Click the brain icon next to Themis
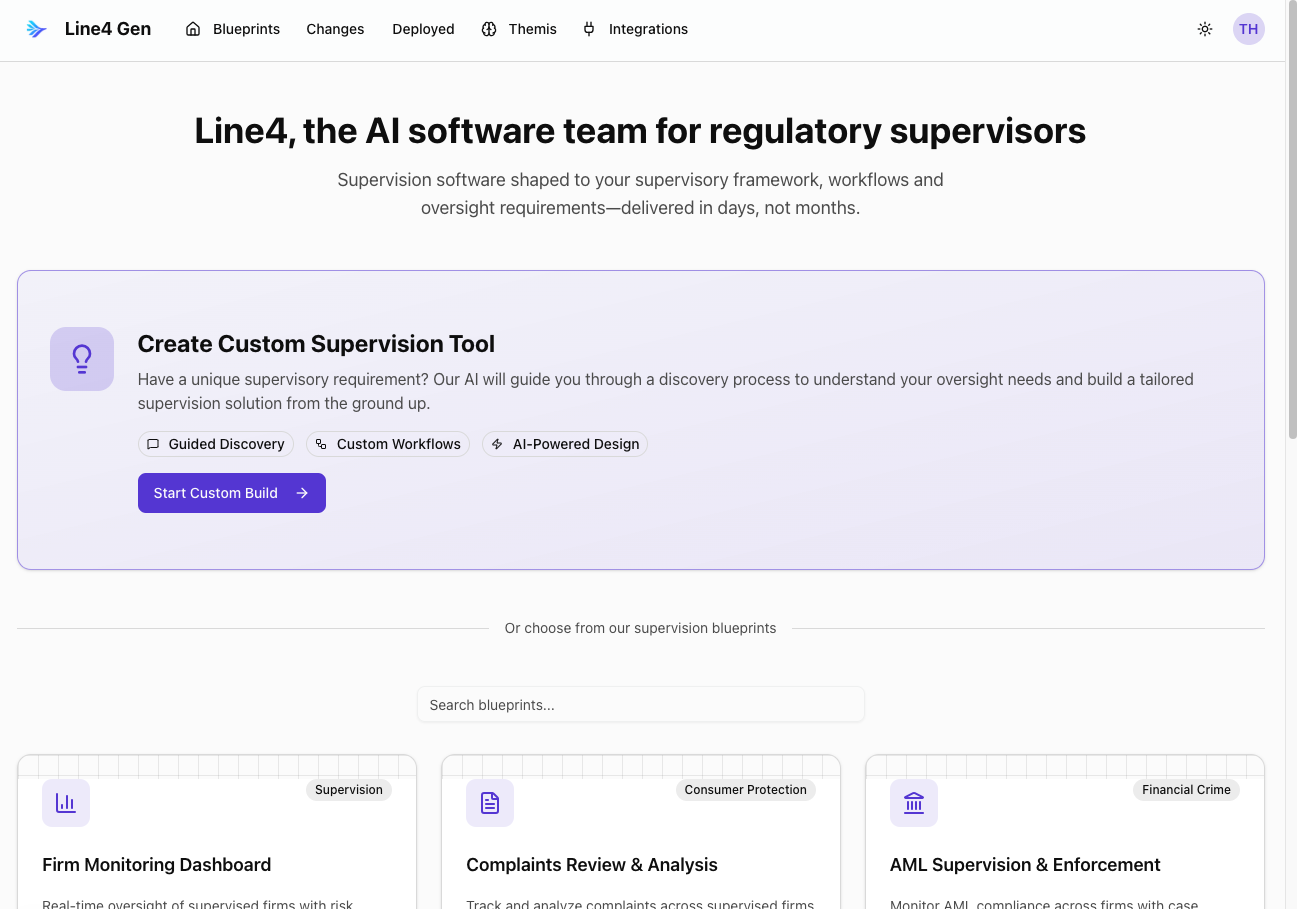 [489, 29]
